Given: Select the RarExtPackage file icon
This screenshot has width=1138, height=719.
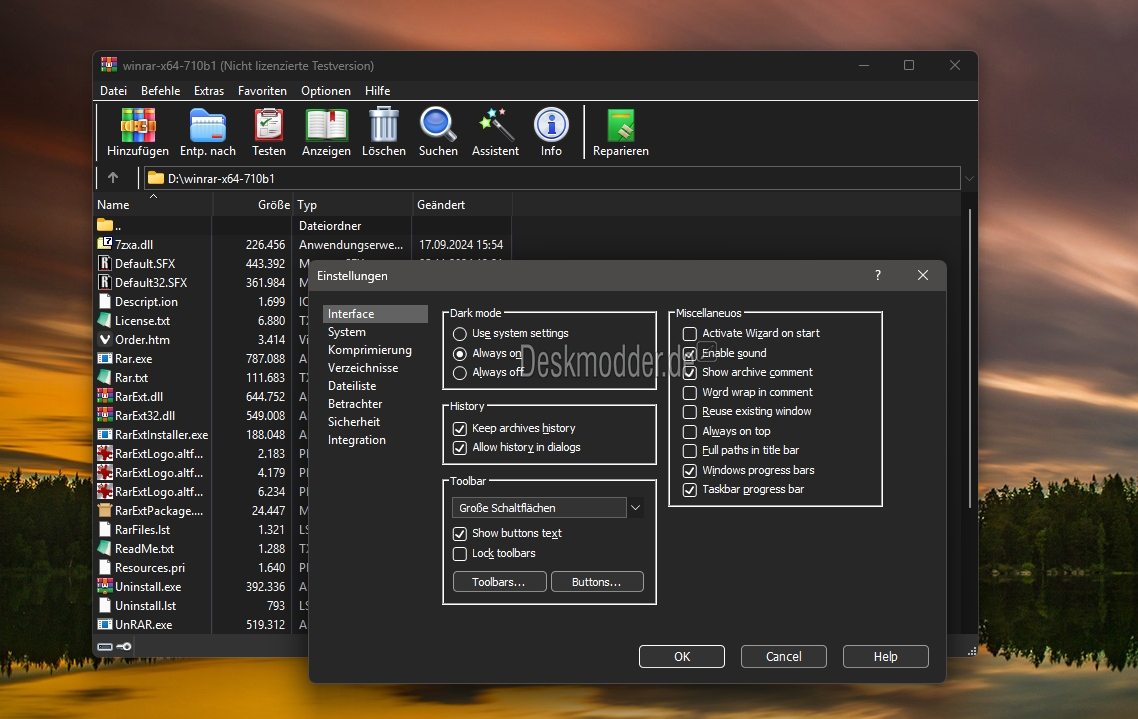Looking at the screenshot, I should [x=105, y=510].
